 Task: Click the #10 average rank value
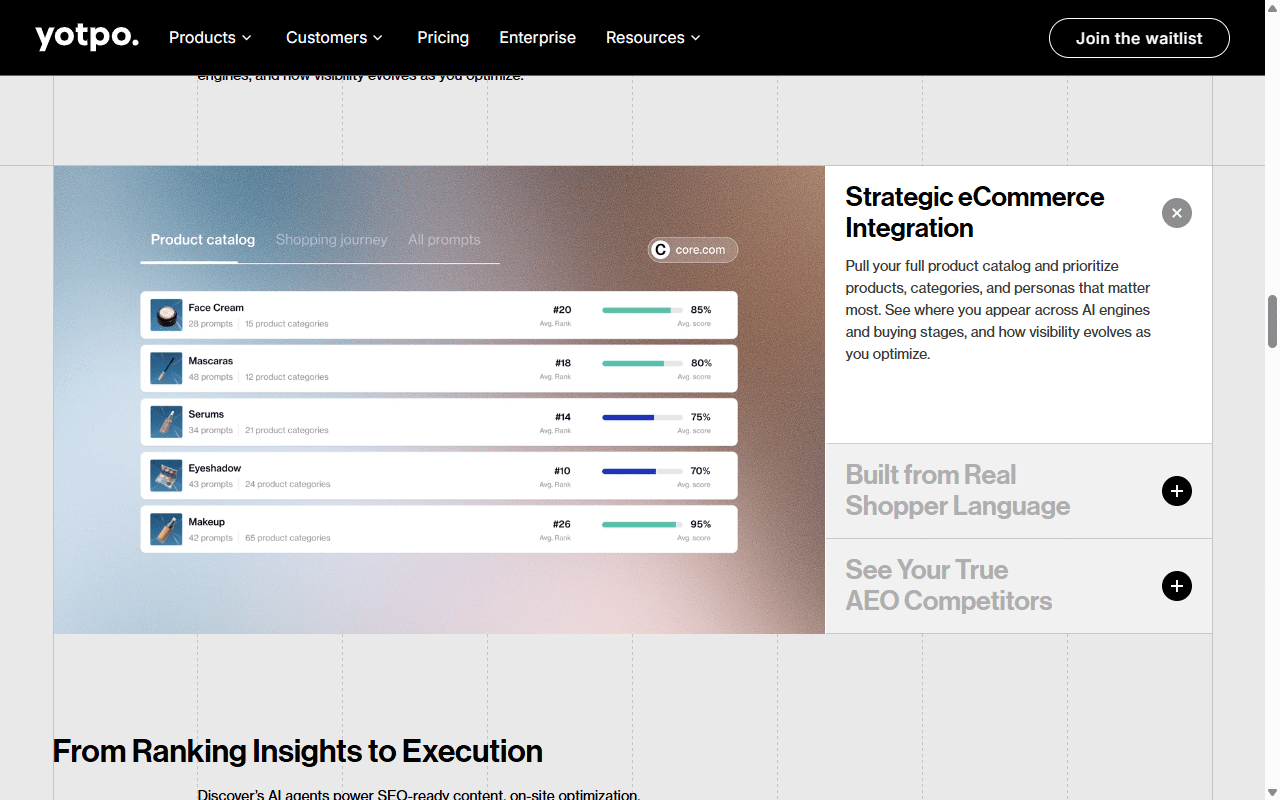[x=563, y=471]
